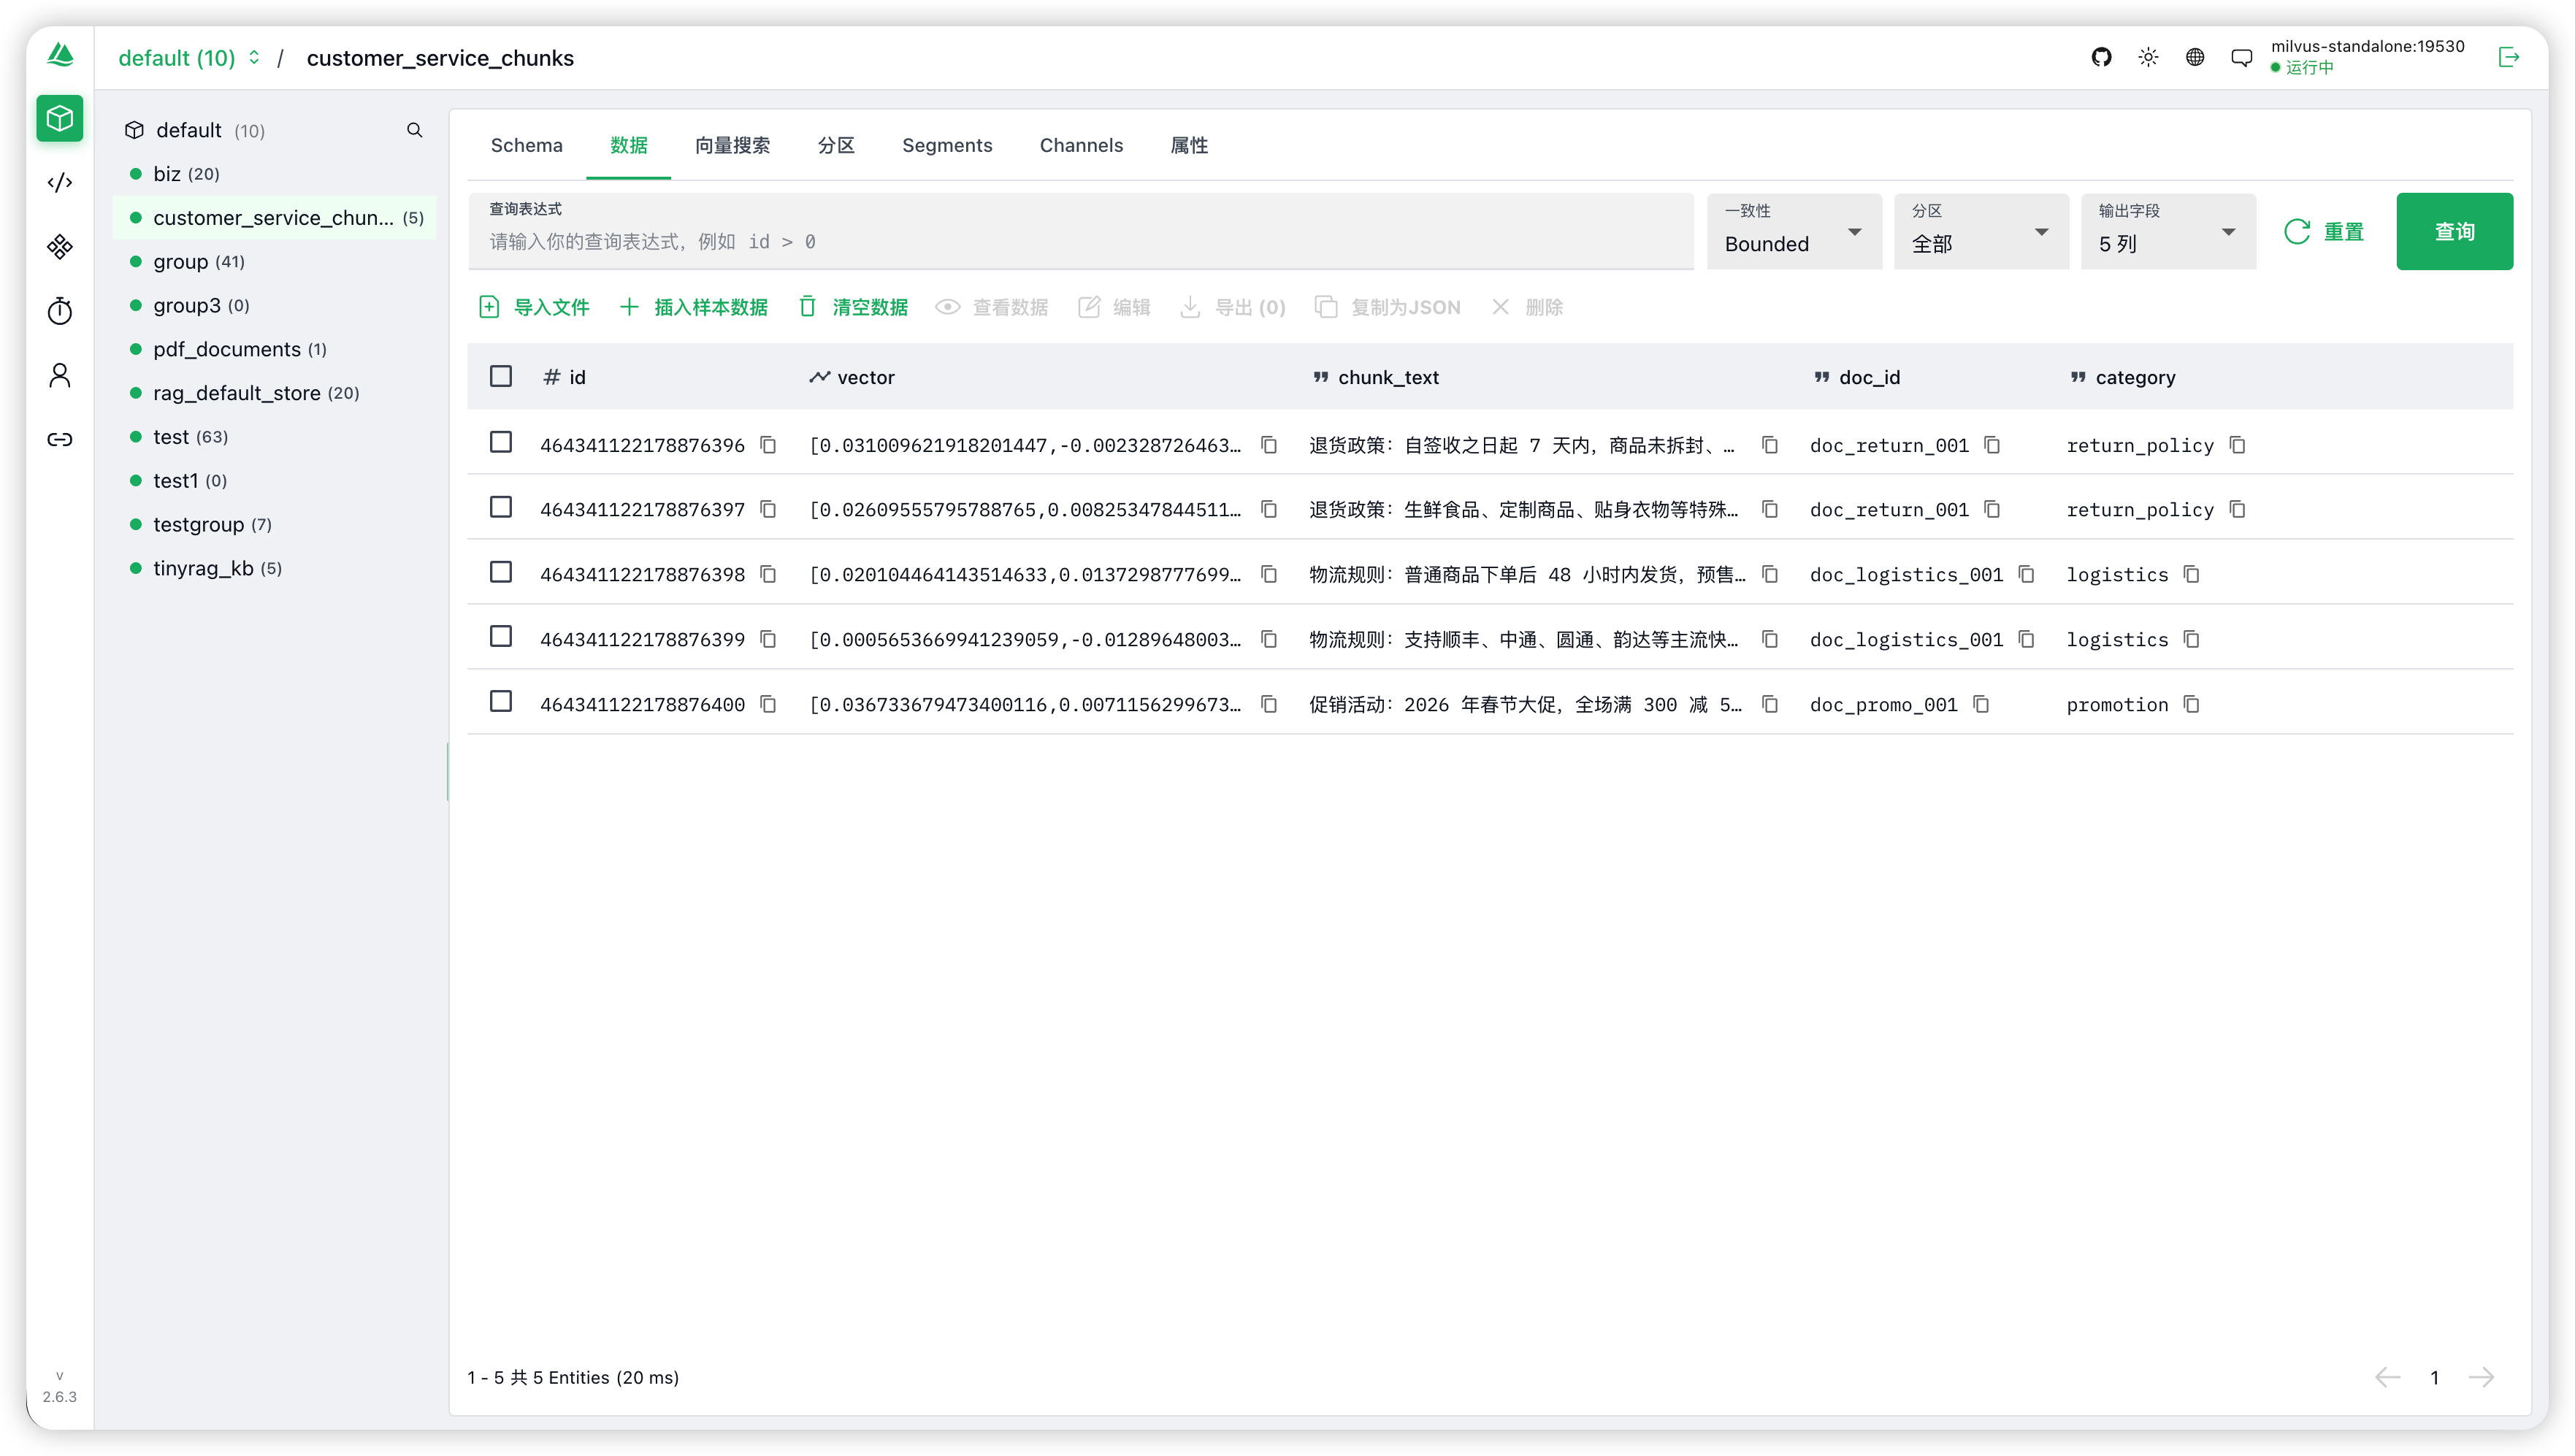Click the green 查询 button
This screenshot has height=1456, width=2575.
click(2454, 231)
